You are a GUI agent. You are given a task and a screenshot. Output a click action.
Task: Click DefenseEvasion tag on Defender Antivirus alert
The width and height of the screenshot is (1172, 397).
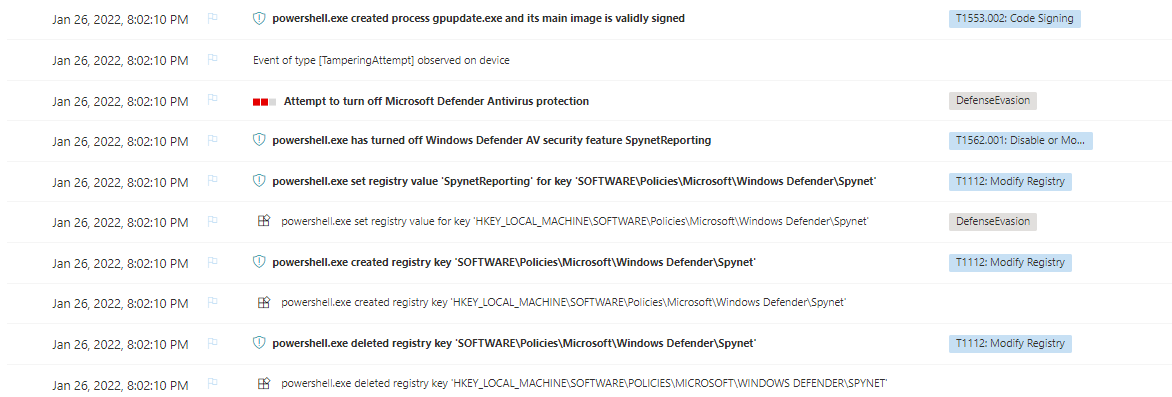tap(993, 101)
